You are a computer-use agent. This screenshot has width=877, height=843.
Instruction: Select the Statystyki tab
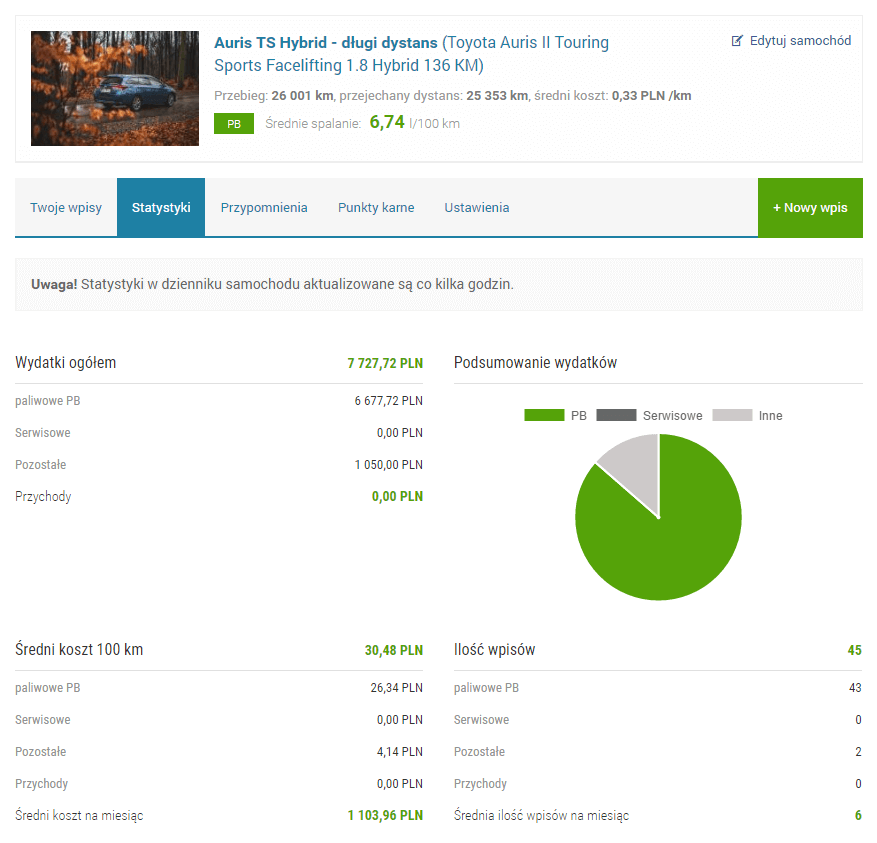tap(161, 208)
